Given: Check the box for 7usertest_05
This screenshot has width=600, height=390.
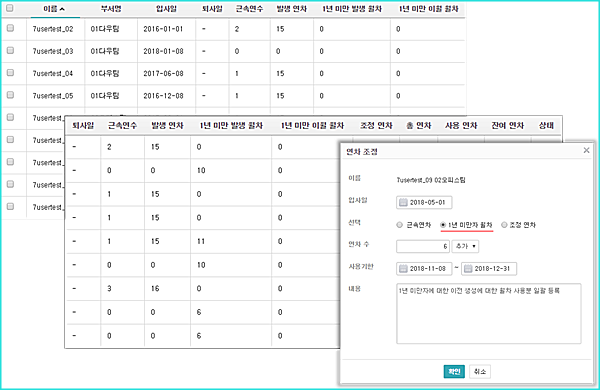Looking at the screenshot, I should pos(10,95).
